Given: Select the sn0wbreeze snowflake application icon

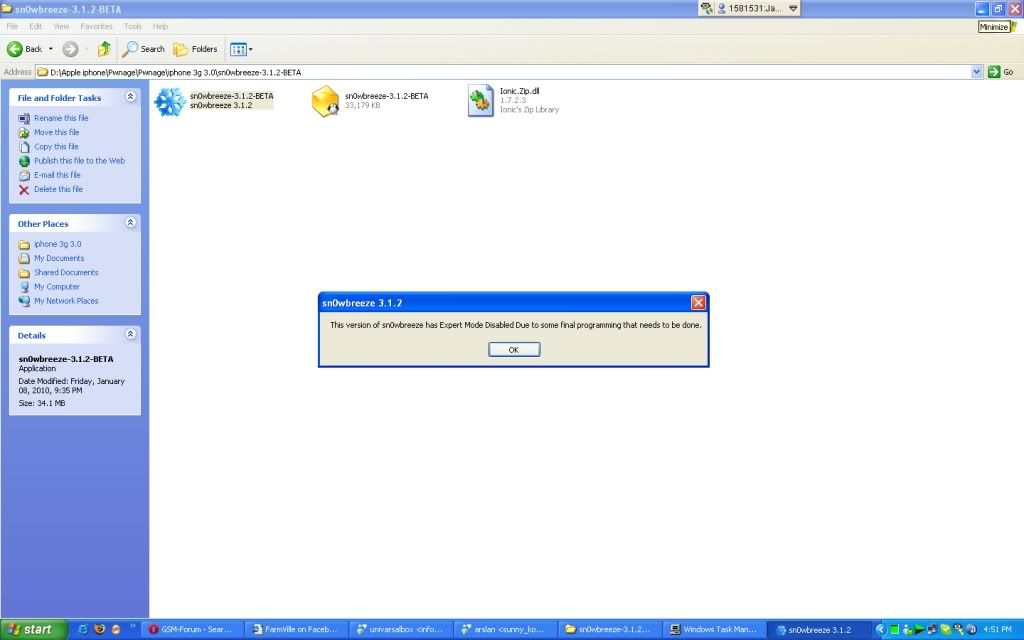Looking at the screenshot, I should click(170, 102).
